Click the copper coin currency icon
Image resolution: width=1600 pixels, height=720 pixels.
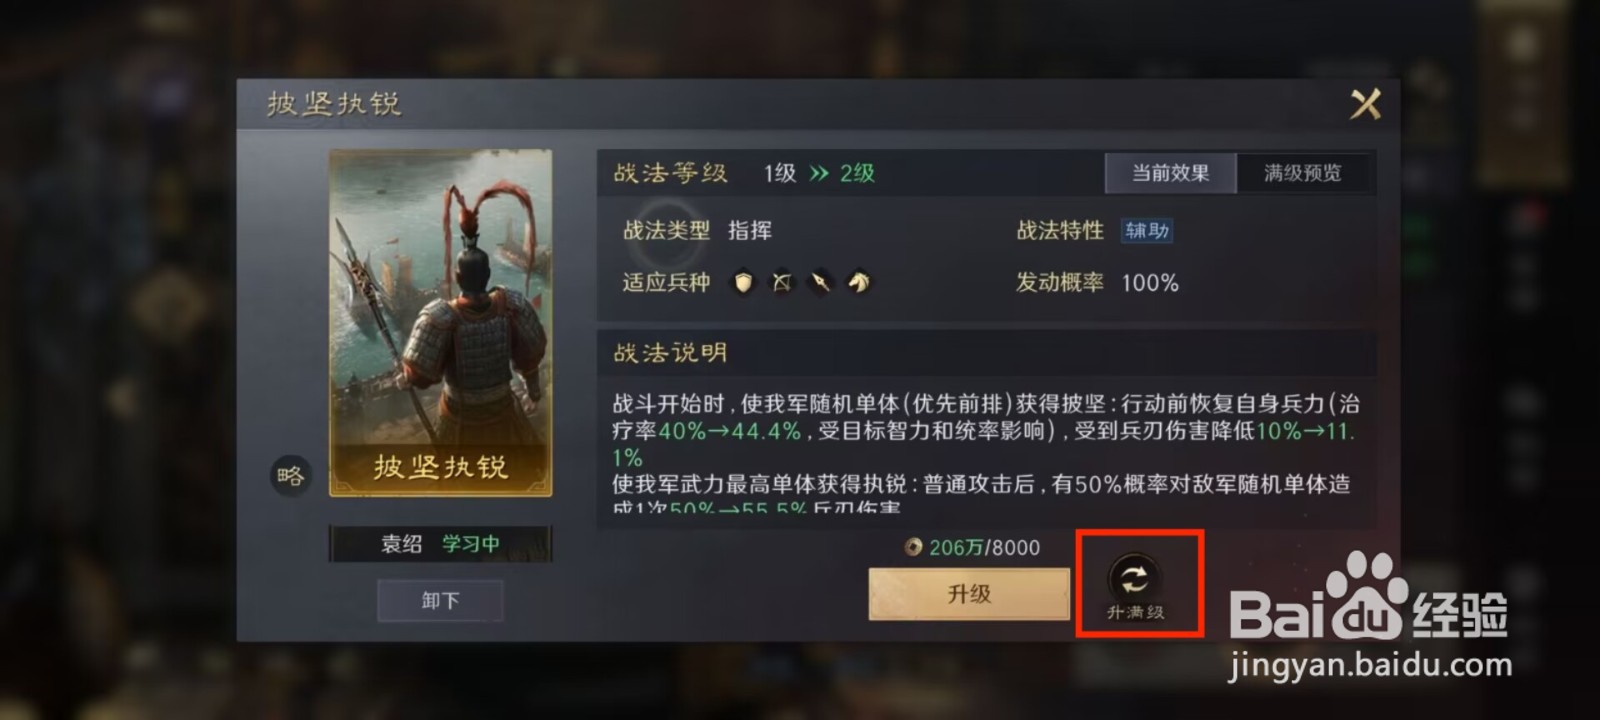tap(913, 547)
